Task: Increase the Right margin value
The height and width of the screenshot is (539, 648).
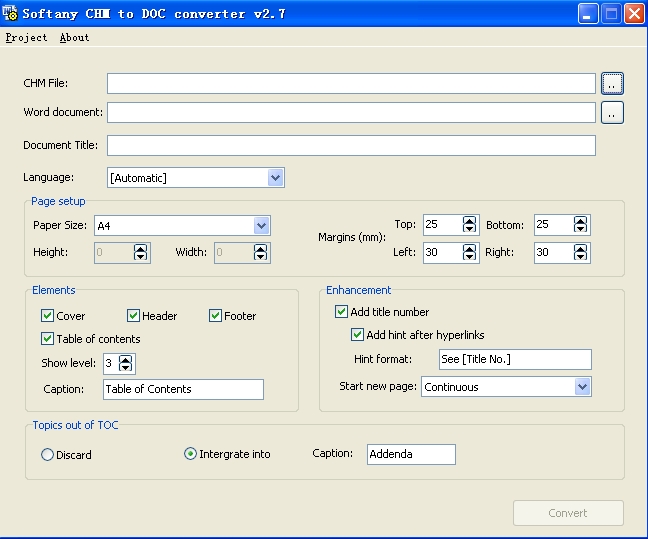Action: pyautogui.click(x=580, y=248)
